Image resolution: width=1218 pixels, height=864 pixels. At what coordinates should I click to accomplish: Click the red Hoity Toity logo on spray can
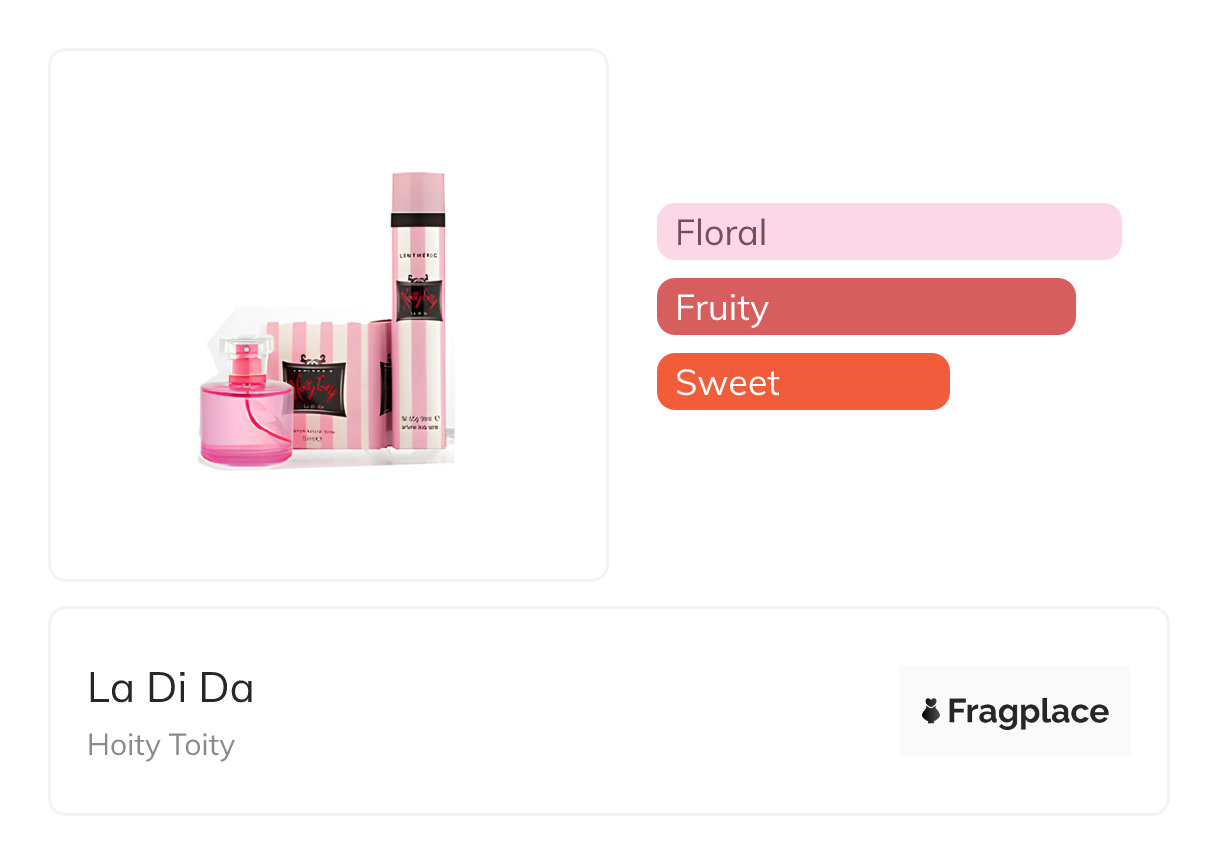pyautogui.click(x=417, y=300)
